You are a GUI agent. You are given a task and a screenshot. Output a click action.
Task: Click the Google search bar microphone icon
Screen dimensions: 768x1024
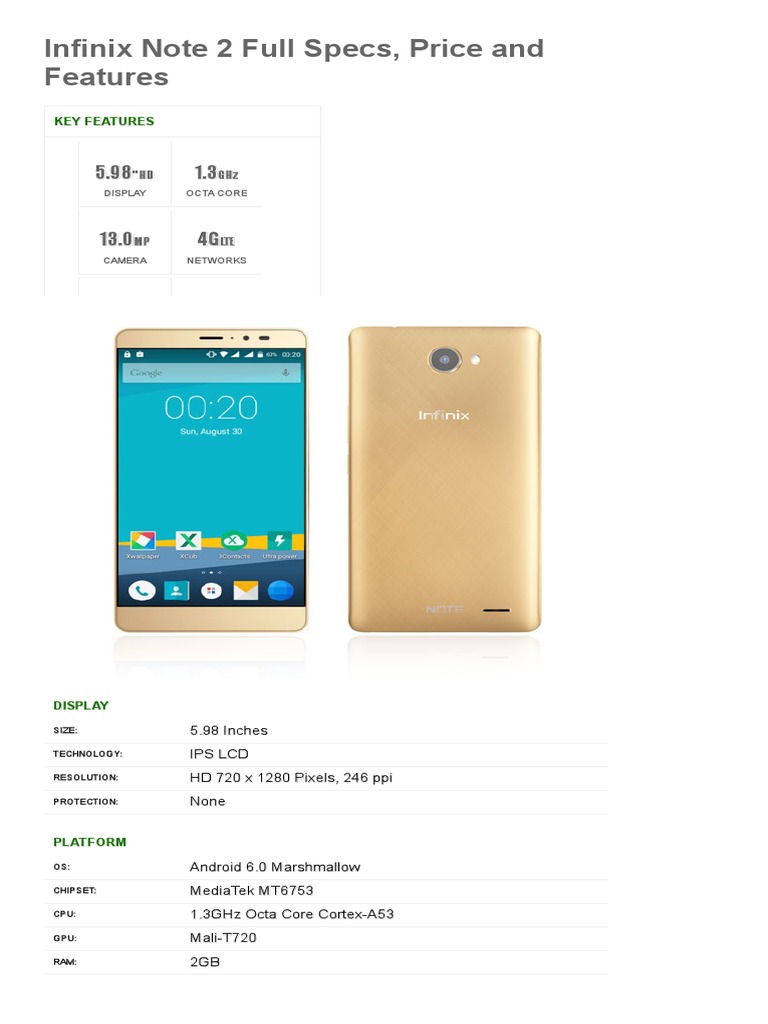pyautogui.click(x=285, y=373)
